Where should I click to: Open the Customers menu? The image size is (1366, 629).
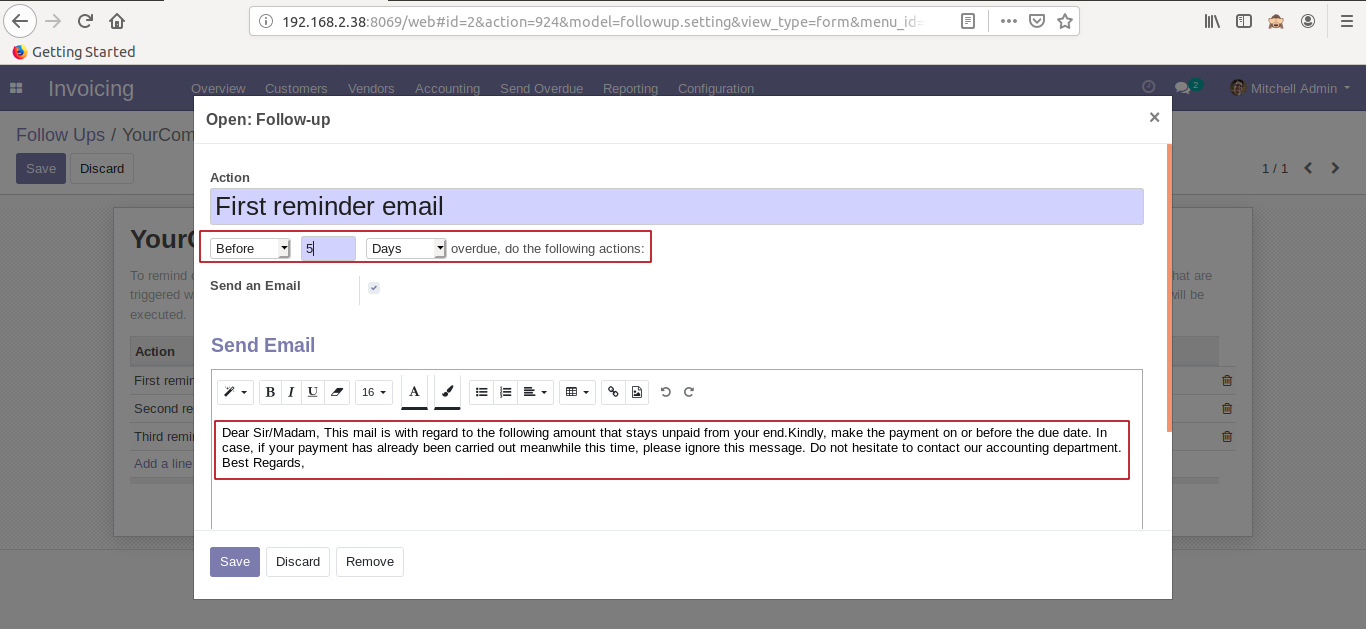pos(296,89)
